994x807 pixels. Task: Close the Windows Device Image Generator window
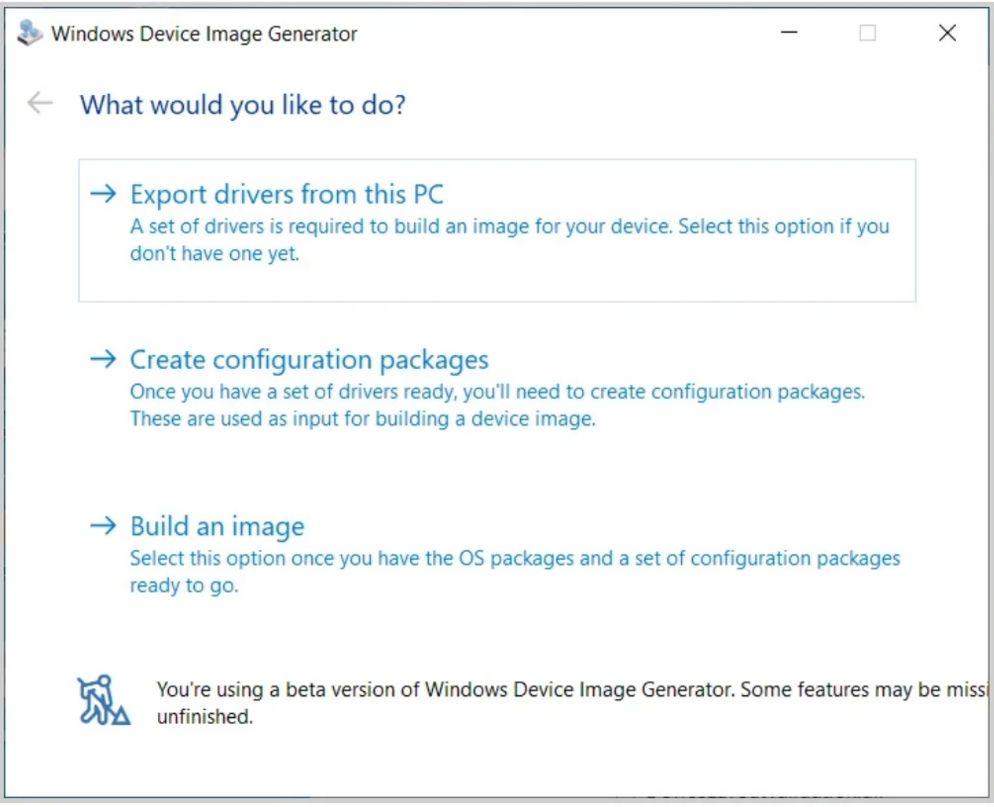947,33
